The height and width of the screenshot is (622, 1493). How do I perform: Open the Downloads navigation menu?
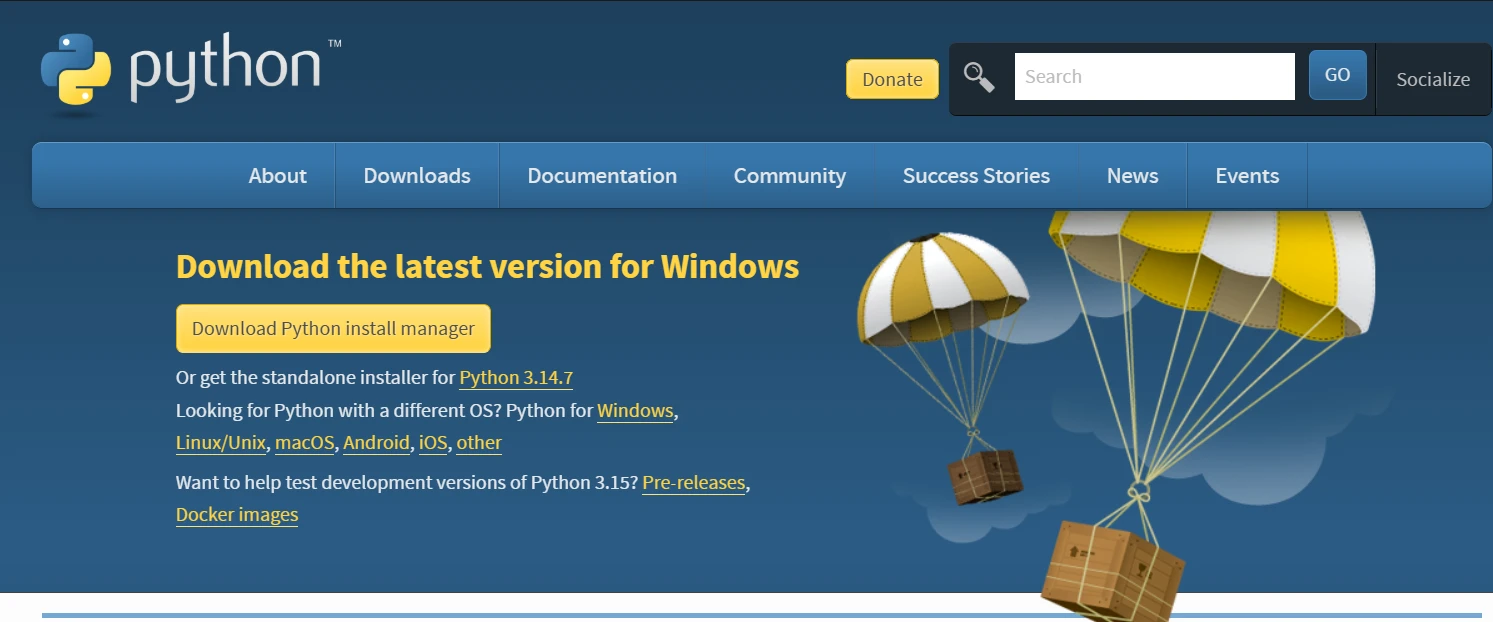tap(417, 175)
